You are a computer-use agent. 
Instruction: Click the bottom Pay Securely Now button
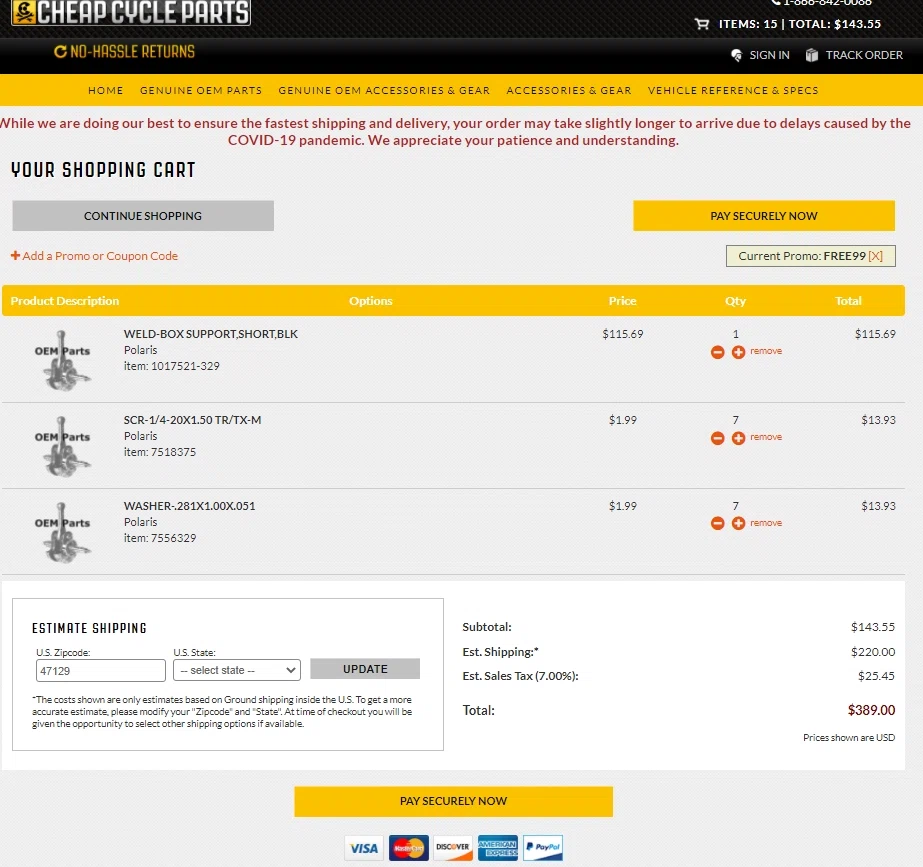coord(453,801)
